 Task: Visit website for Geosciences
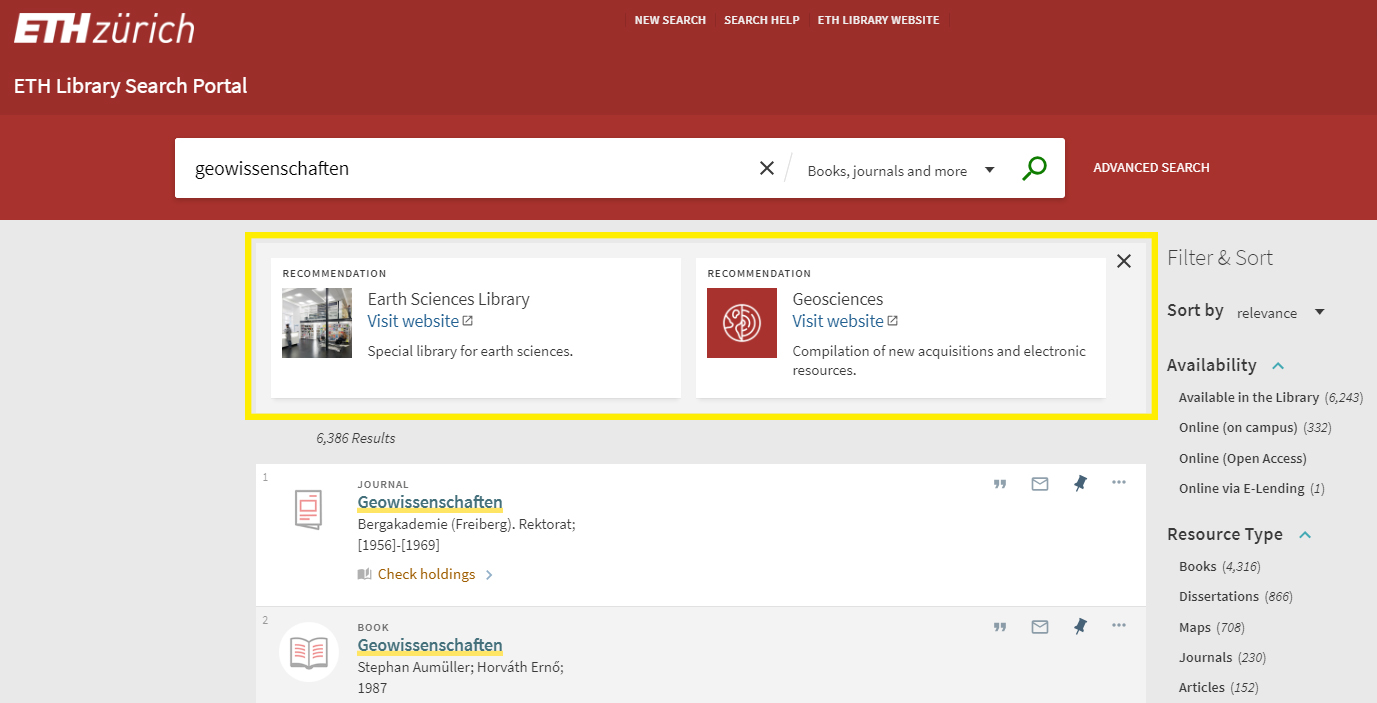[x=845, y=321]
